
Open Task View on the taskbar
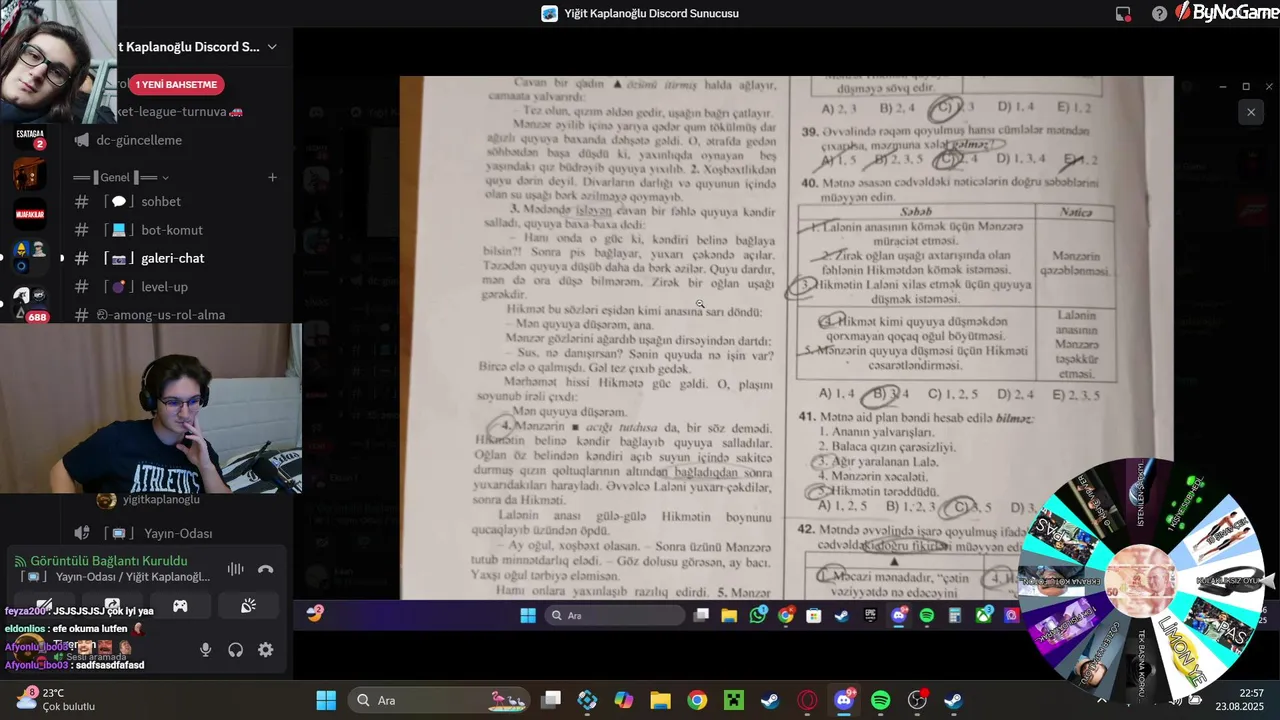coord(551,700)
